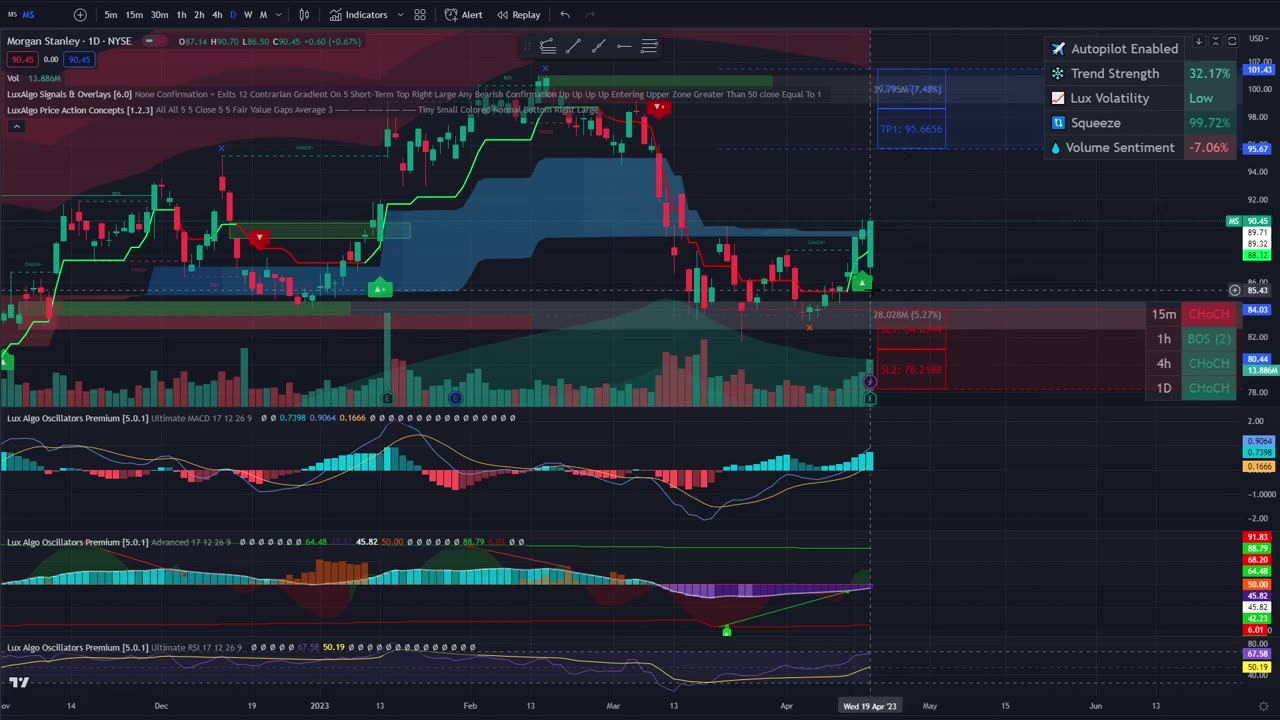Screen dimensions: 1280x720
Task: Click the square maximize pane icon
Action: pyautogui.click(x=1232, y=41)
